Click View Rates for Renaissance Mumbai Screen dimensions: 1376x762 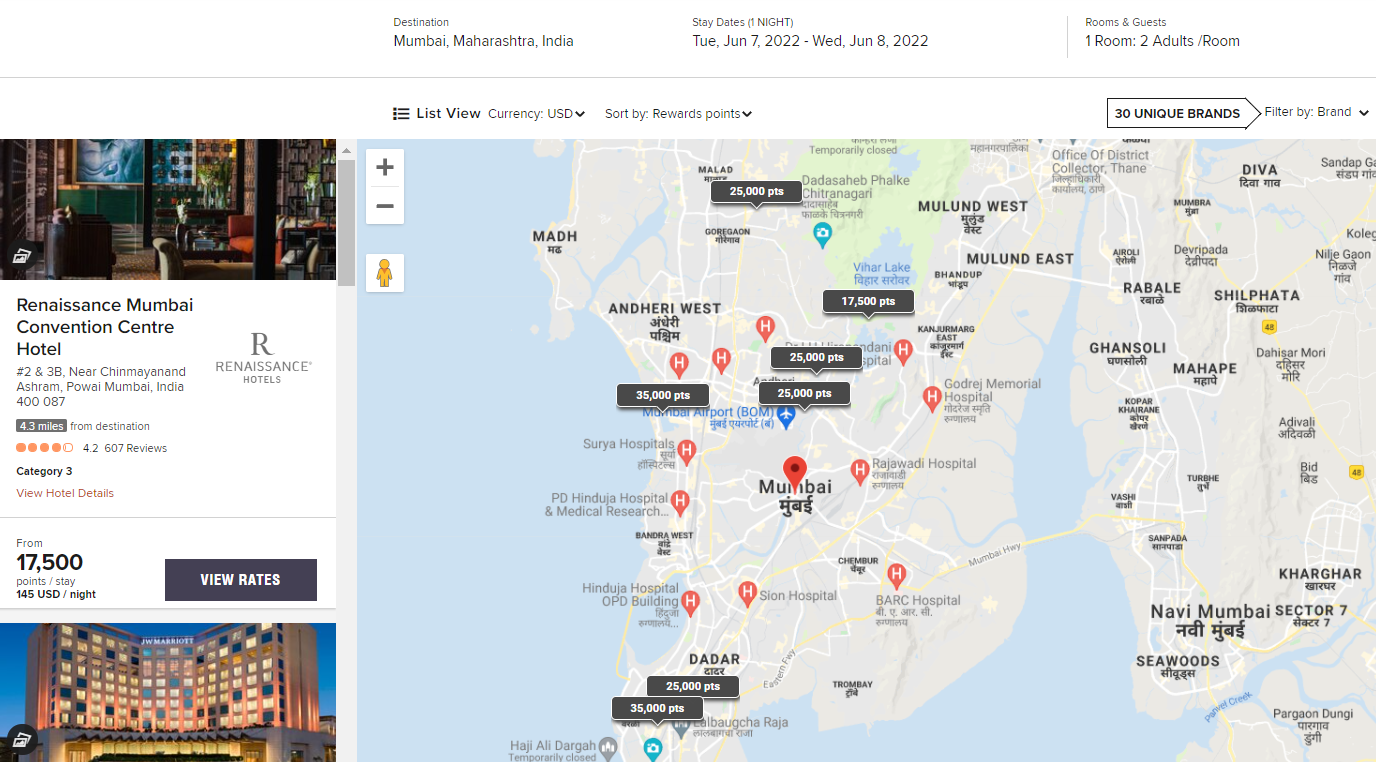(x=240, y=580)
